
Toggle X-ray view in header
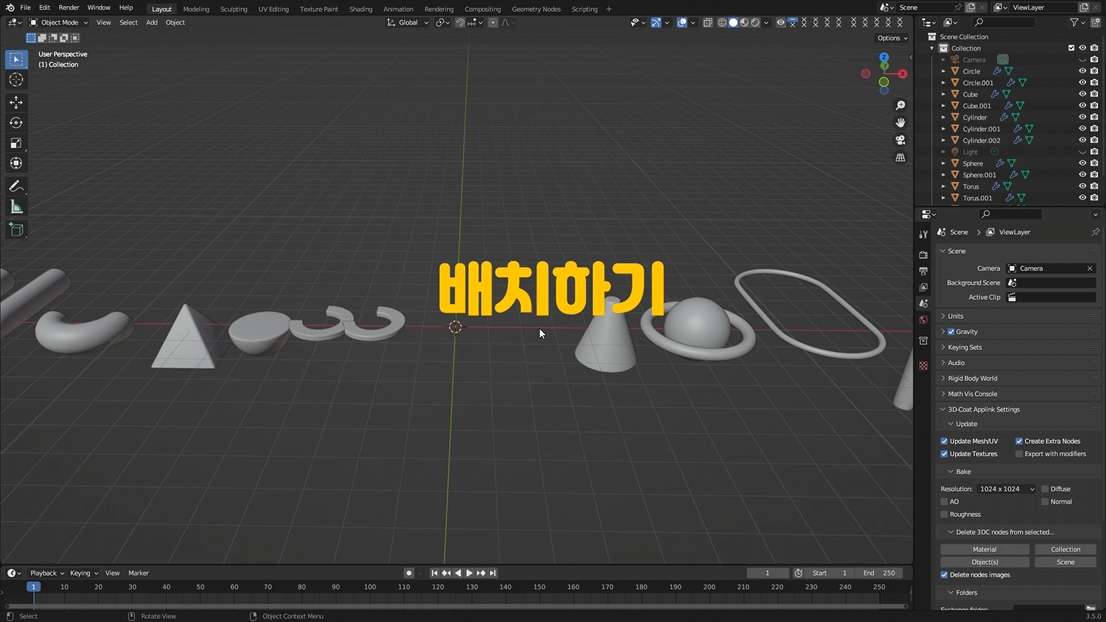pos(707,23)
